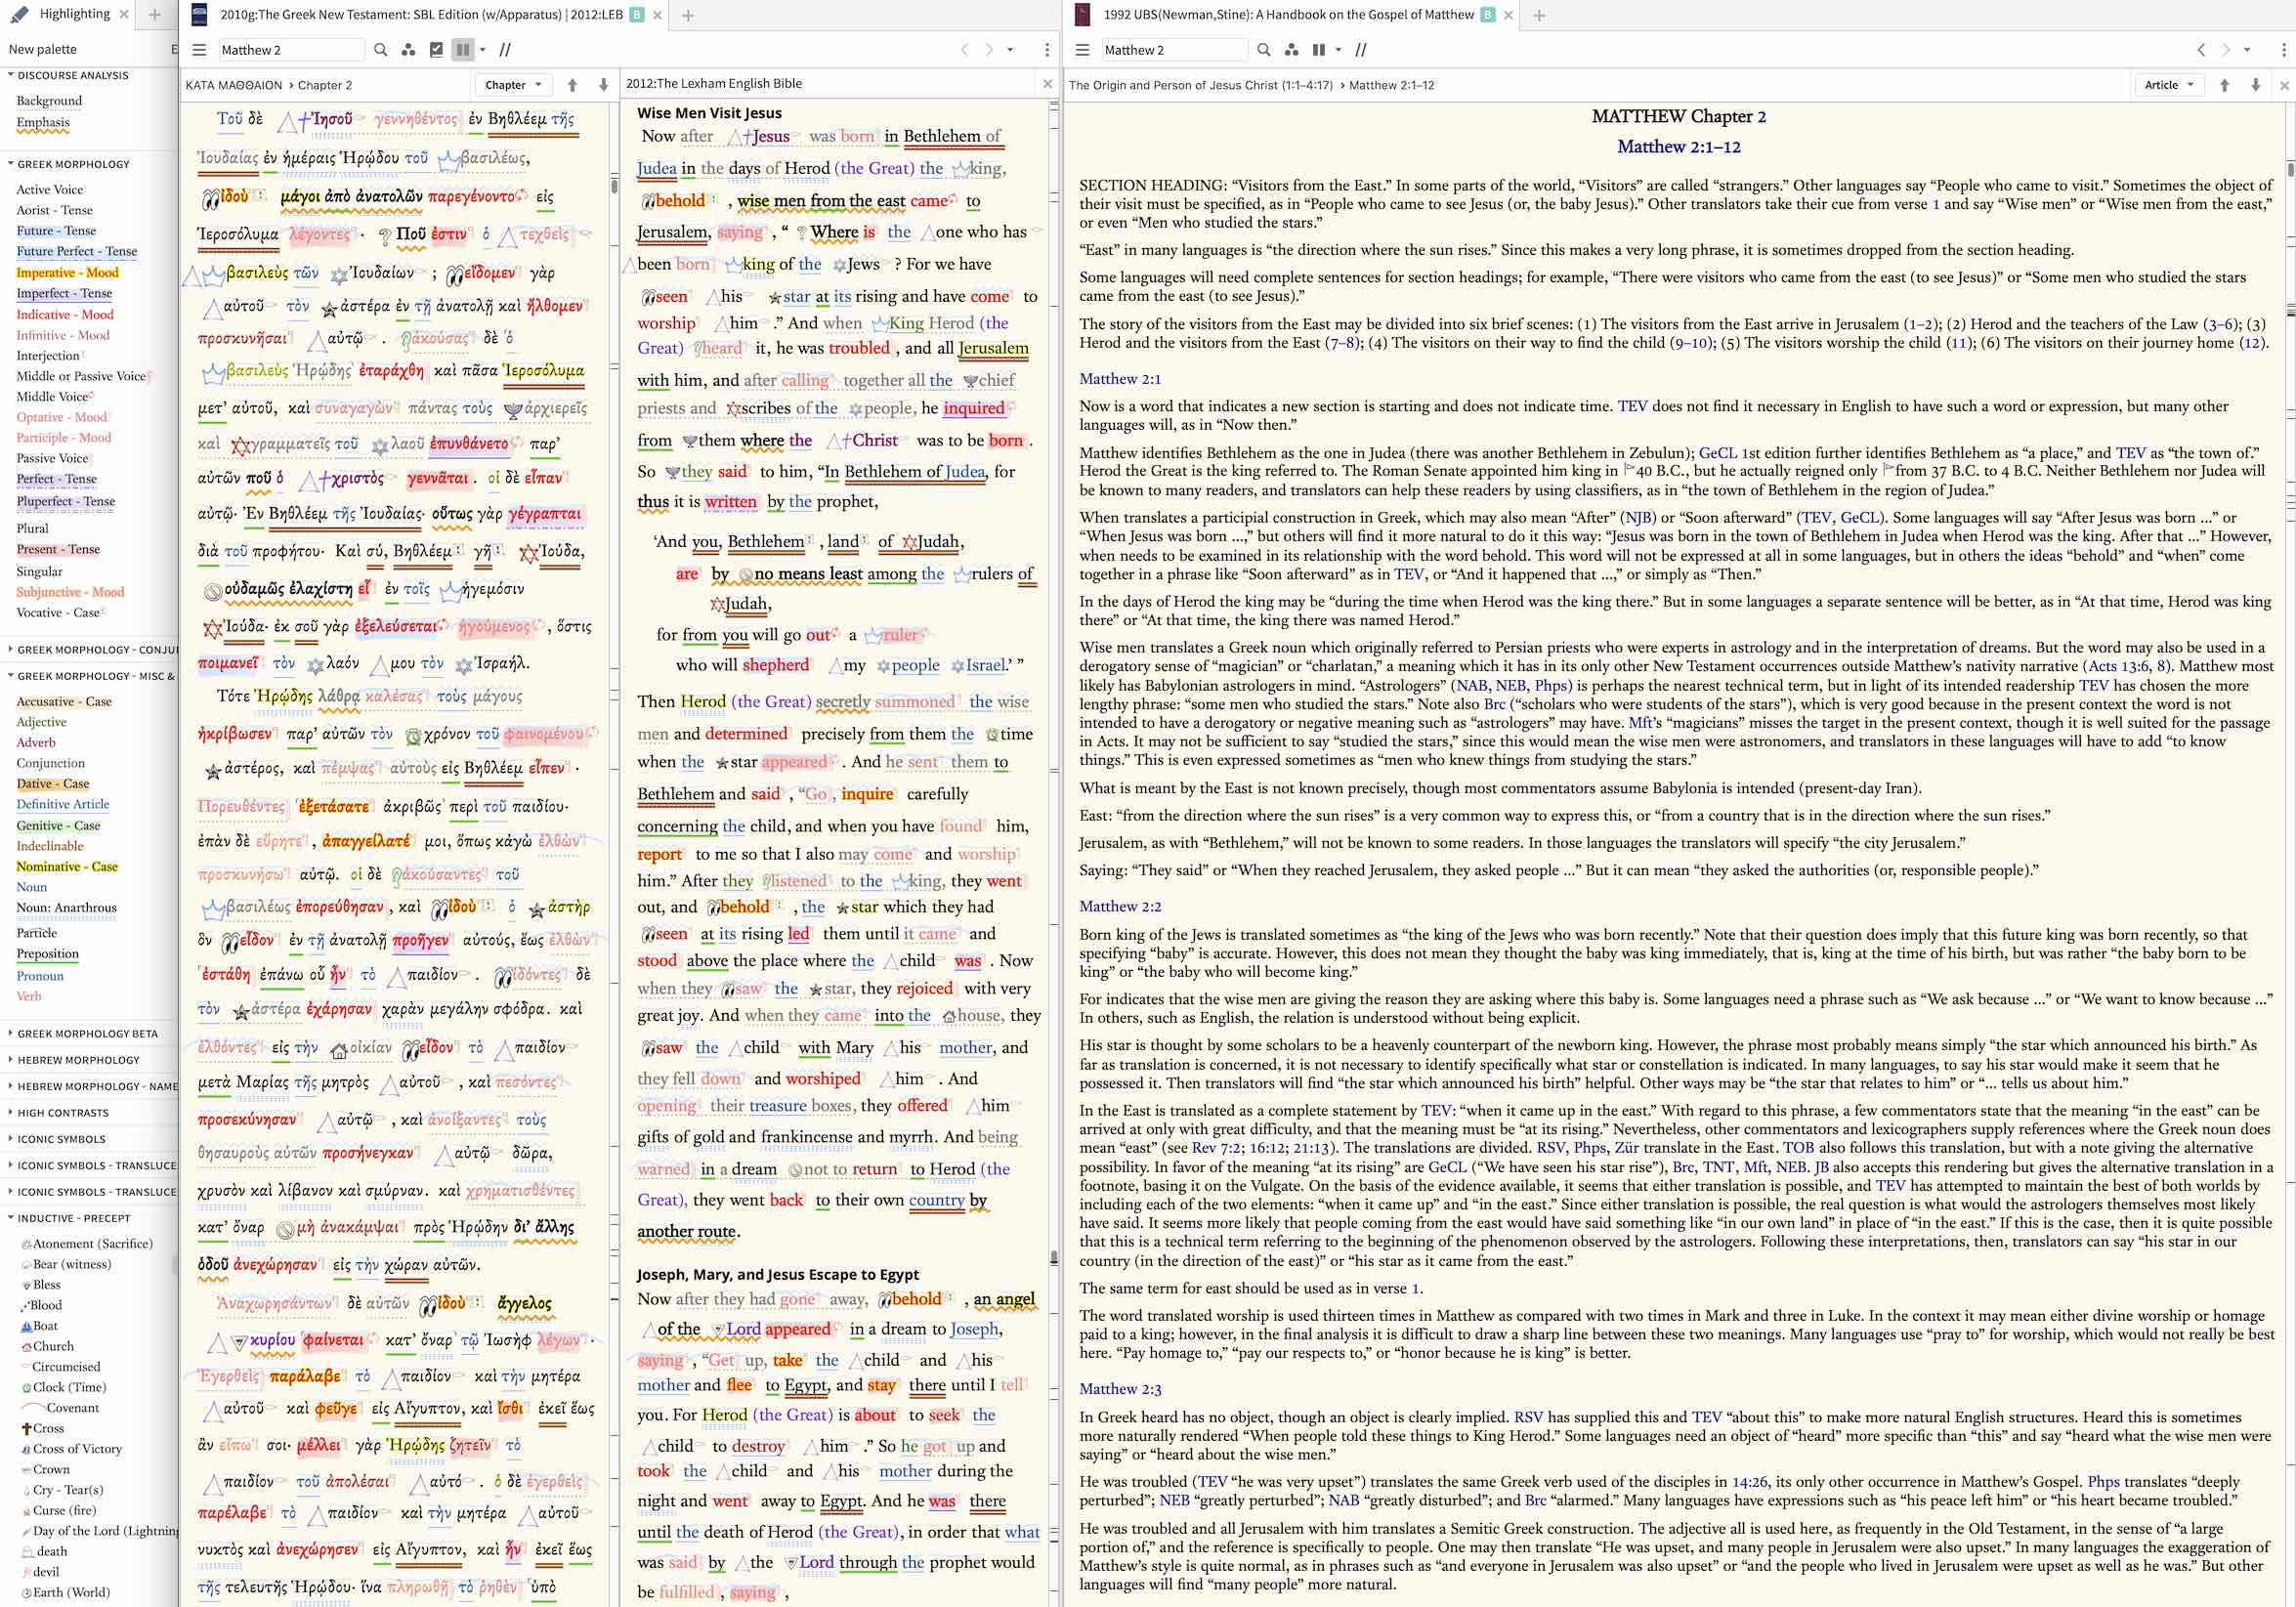Open panel menu of Greek New Testament panel
Viewport: 2296px width, 1607px height.
point(199,49)
